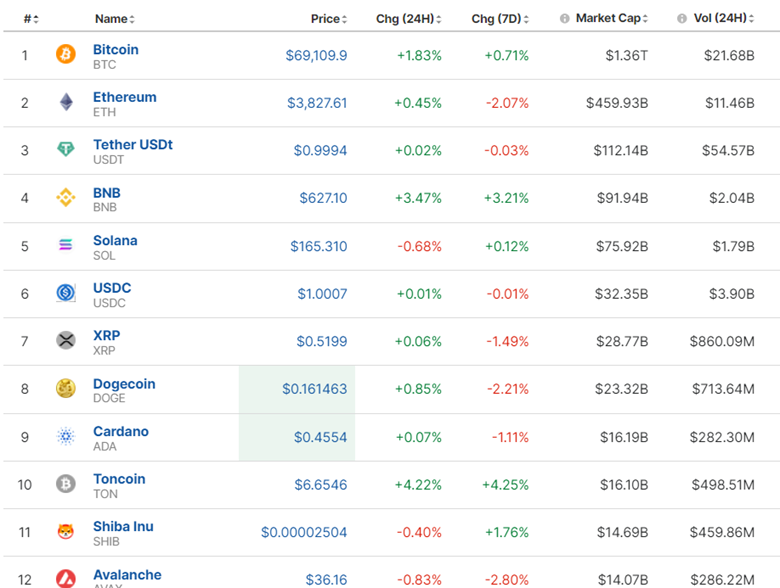This screenshot has width=780, height=588.
Task: Click Avalanche price $36.16
Action: 326,580
